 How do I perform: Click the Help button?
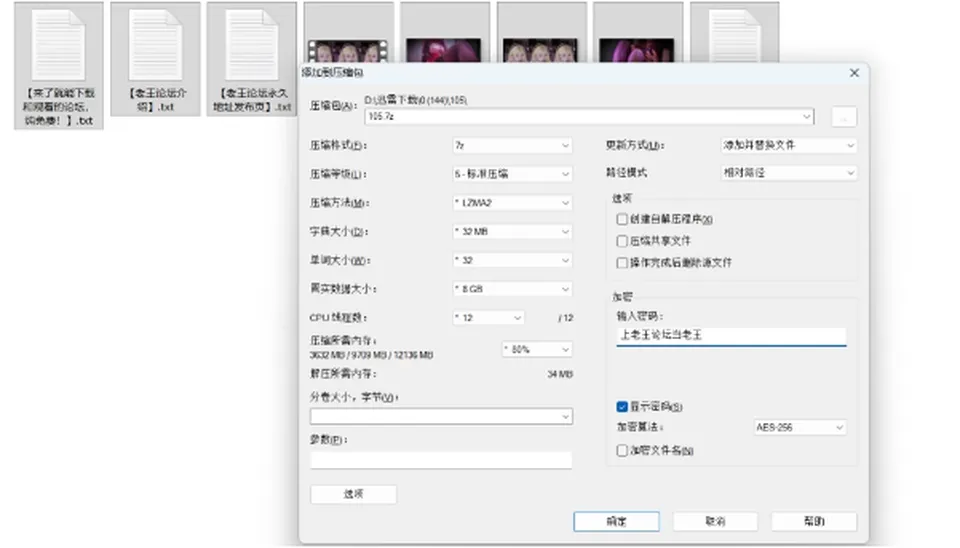pyautogui.click(x=814, y=522)
